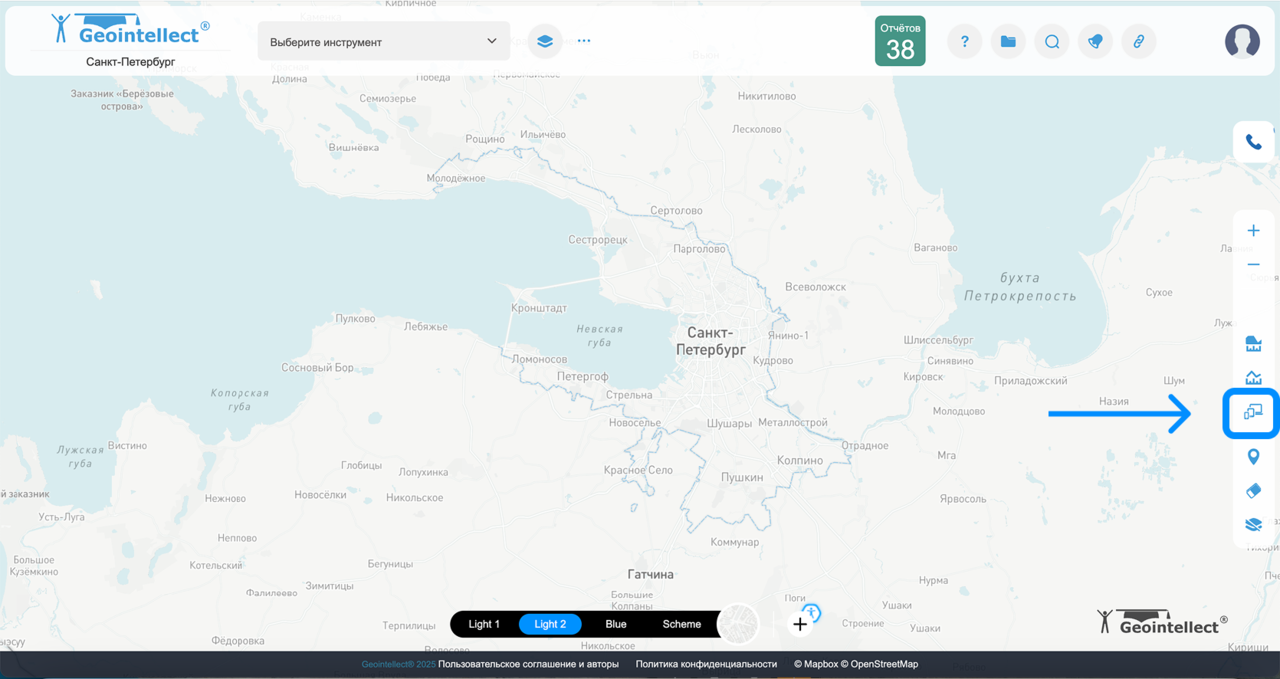1280x679 pixels.
Task: Click the search magnifier icon
Action: point(1052,41)
